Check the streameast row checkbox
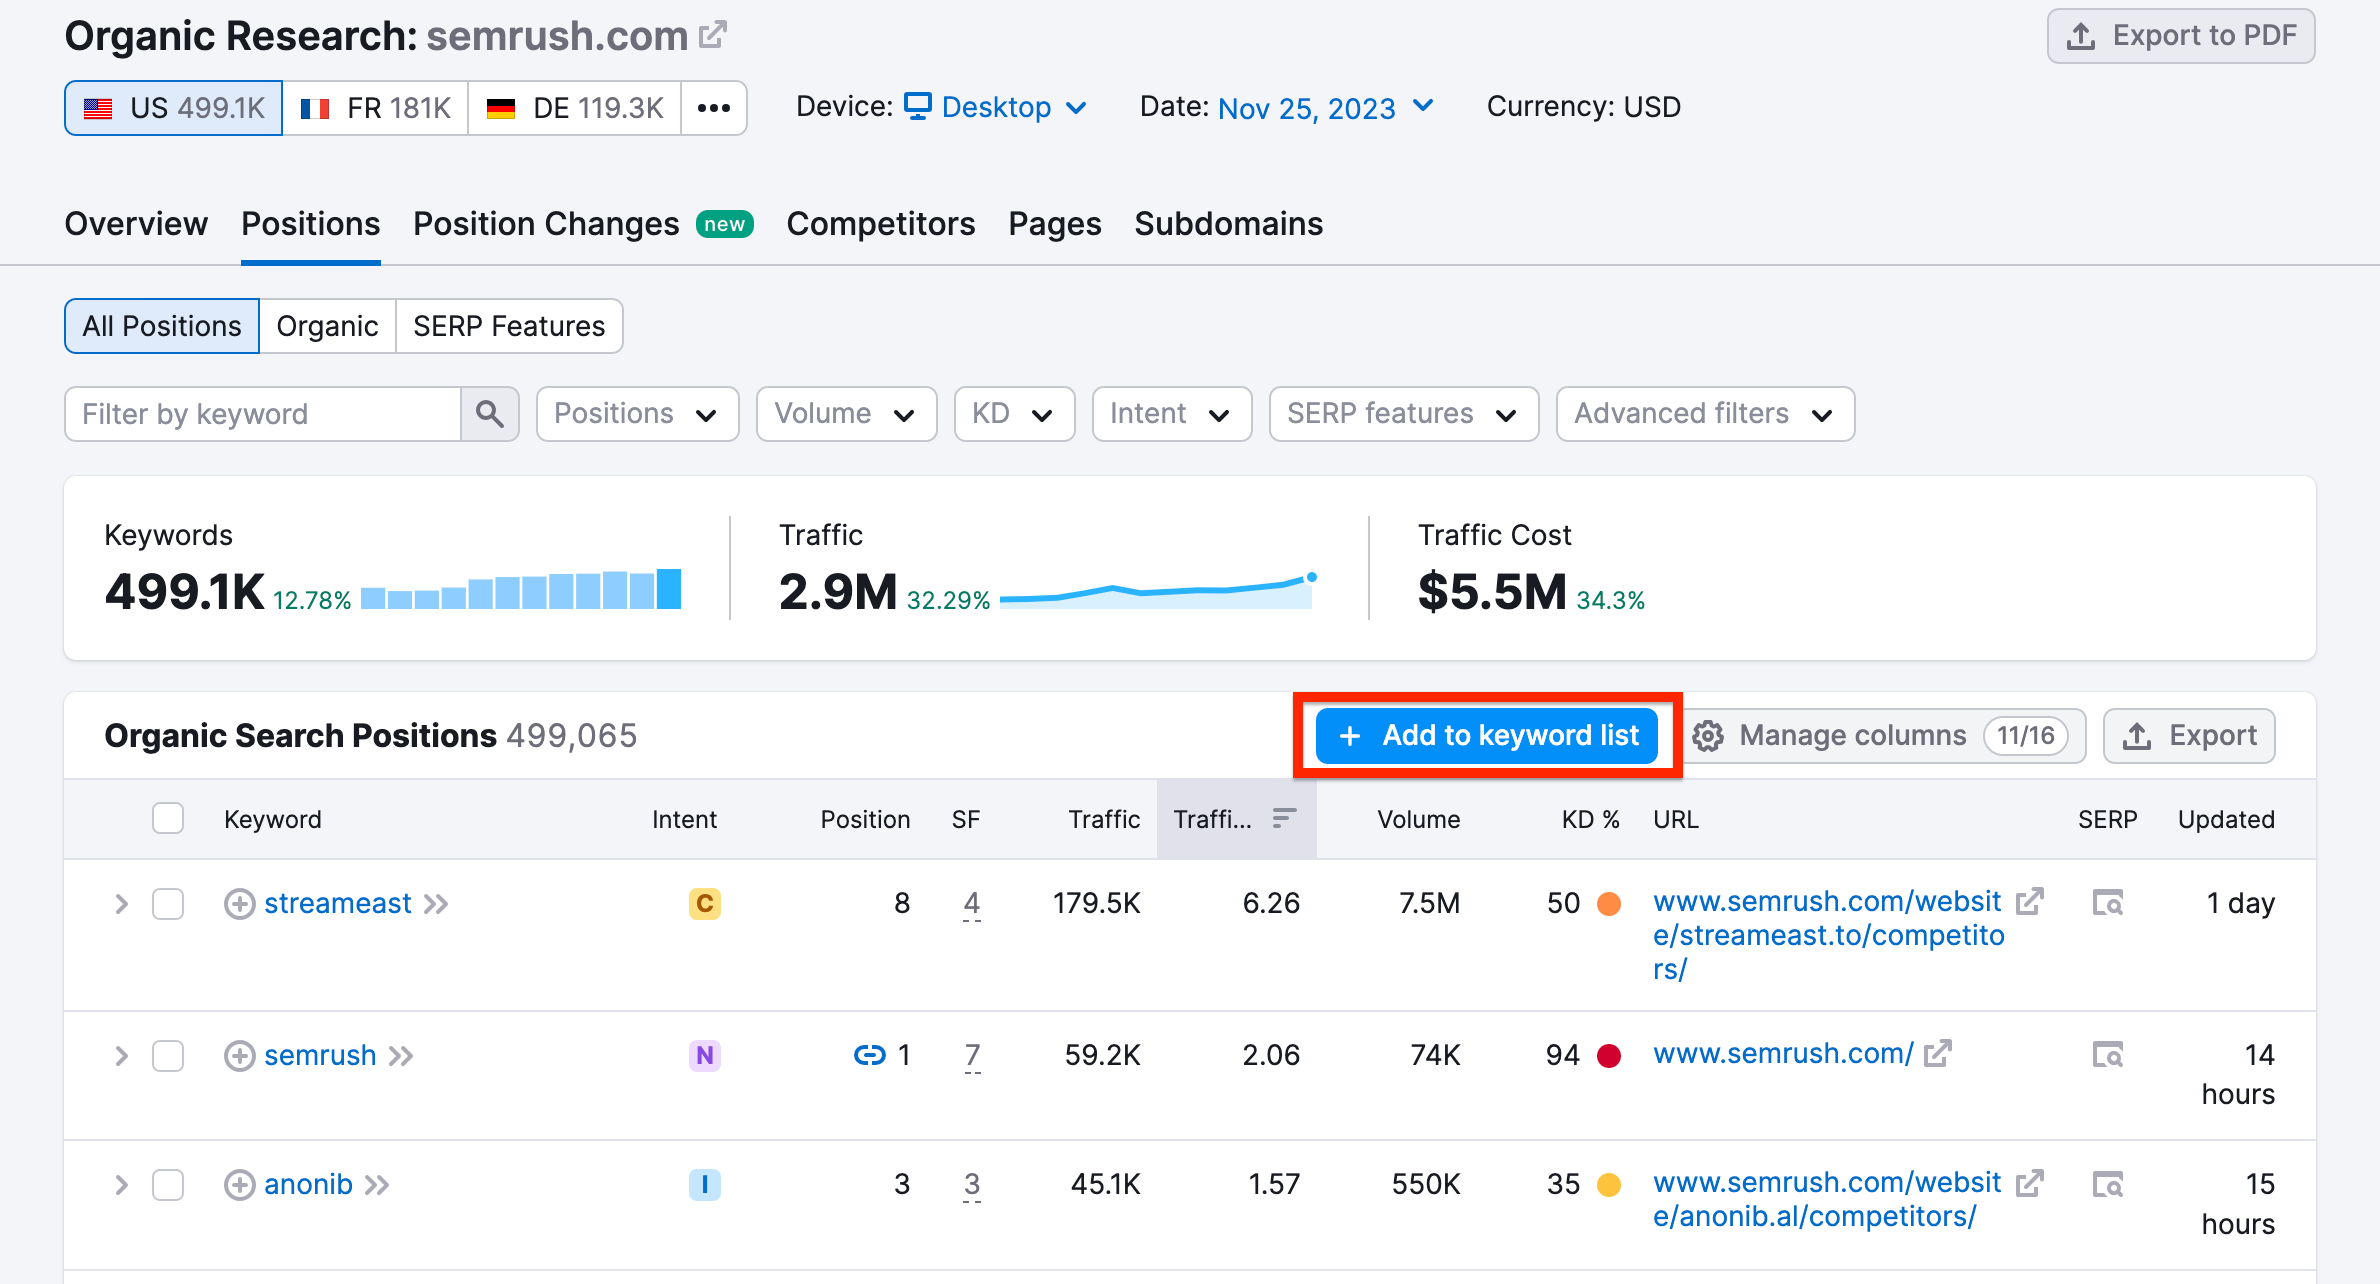2380x1284 pixels. [168, 904]
